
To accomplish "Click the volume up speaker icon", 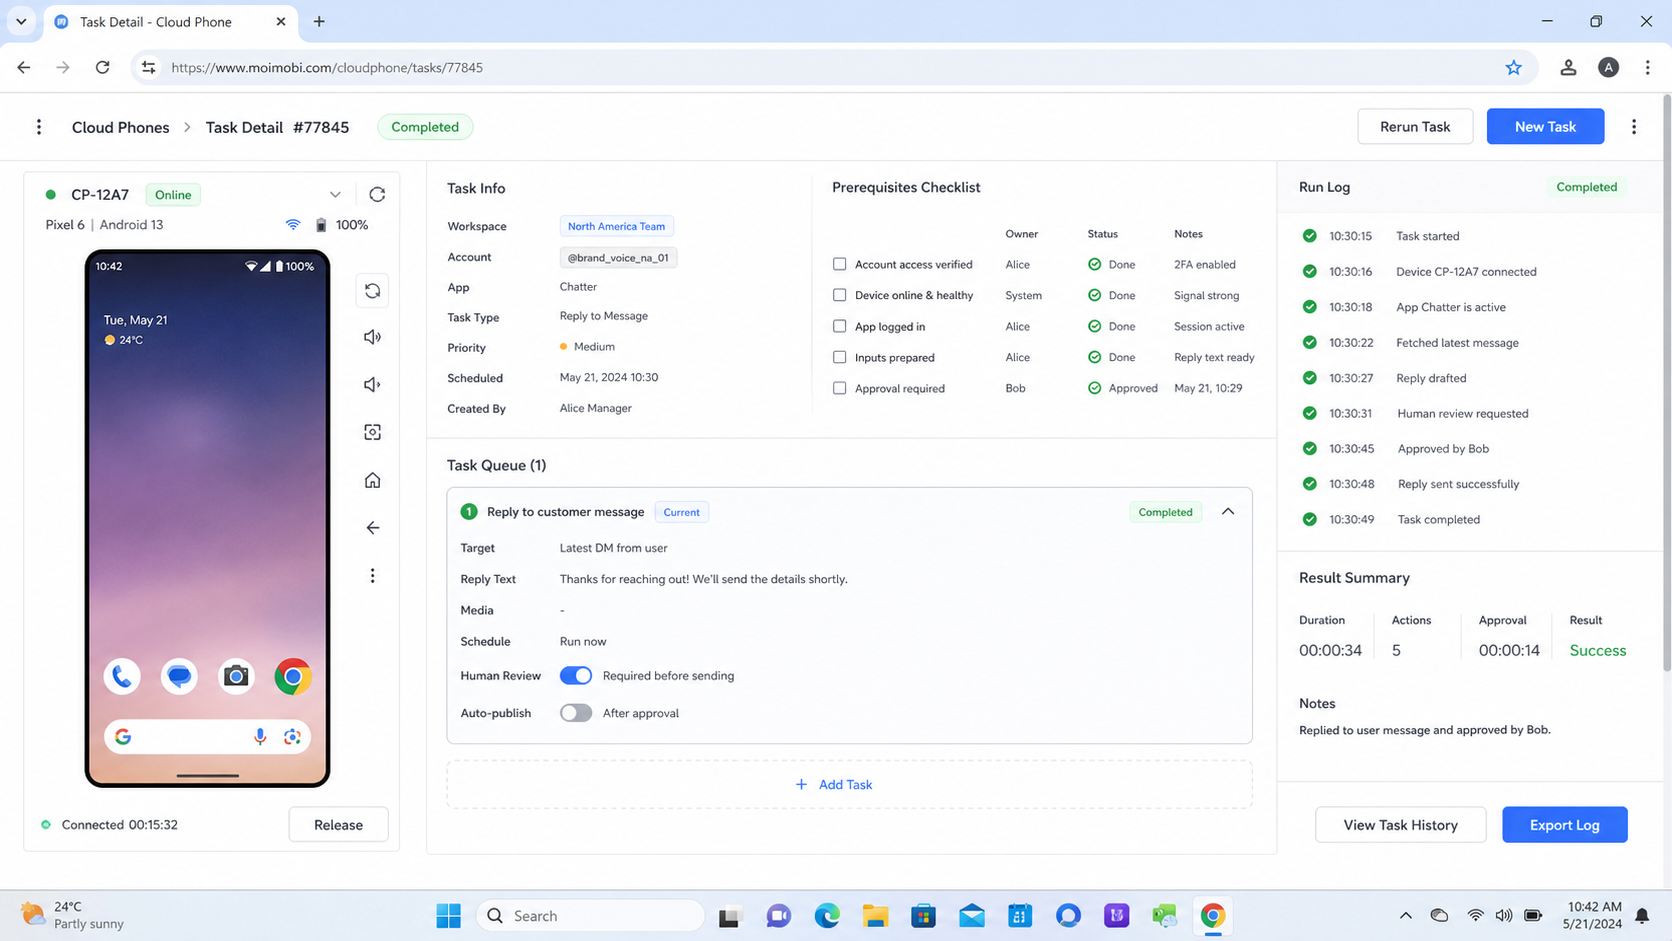I will click(372, 337).
